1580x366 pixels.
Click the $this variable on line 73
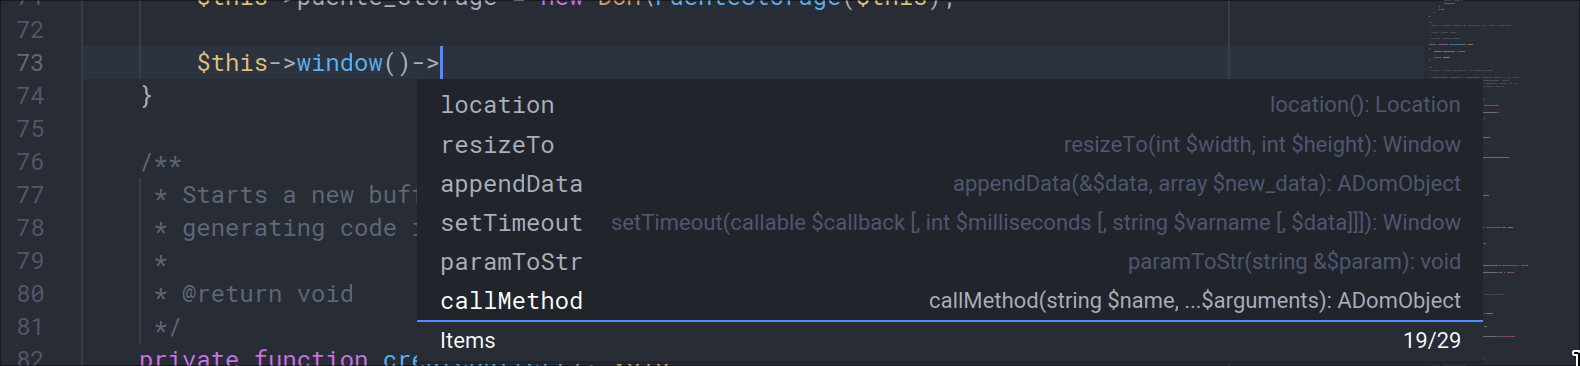232,63
